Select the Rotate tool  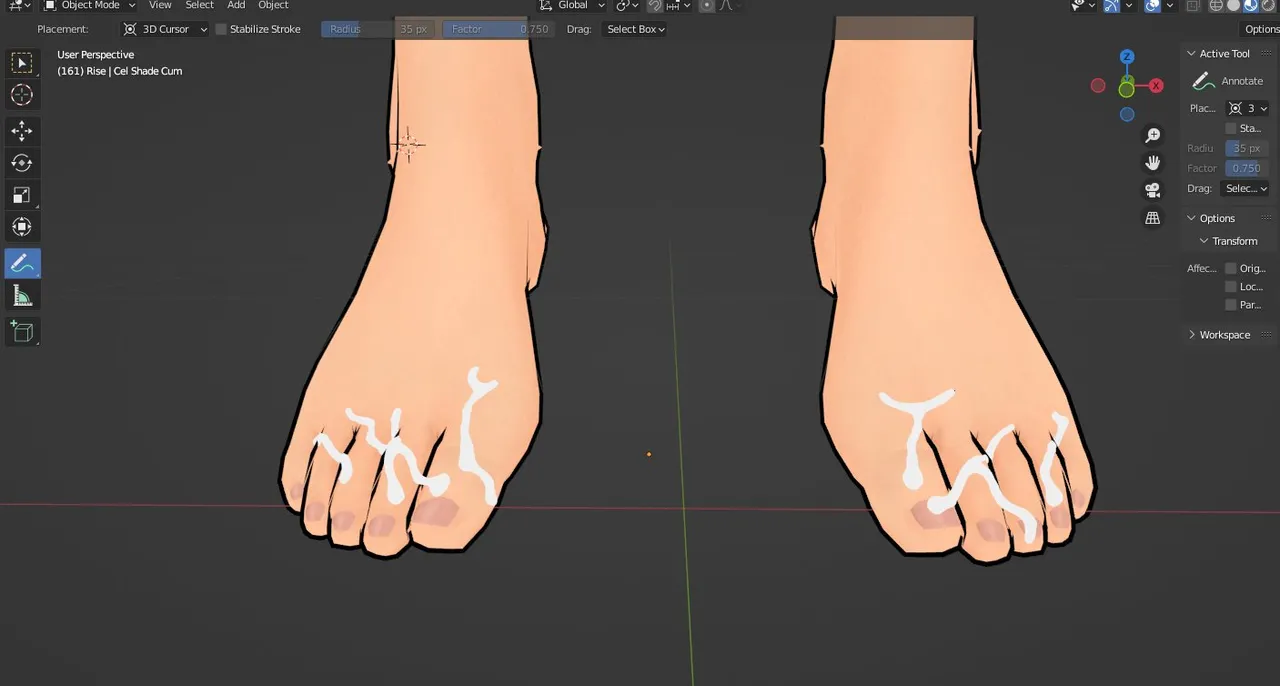coord(21,163)
